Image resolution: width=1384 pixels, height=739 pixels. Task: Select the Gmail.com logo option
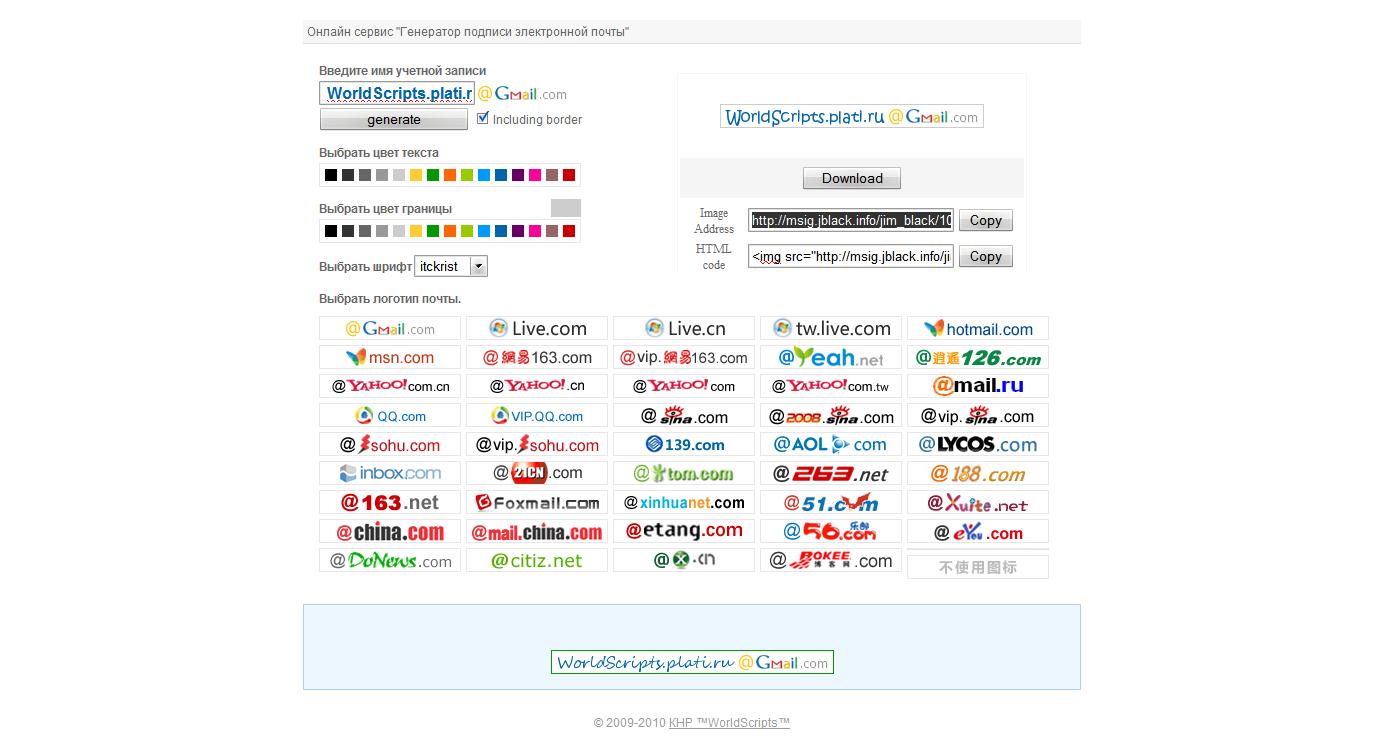(x=390, y=329)
